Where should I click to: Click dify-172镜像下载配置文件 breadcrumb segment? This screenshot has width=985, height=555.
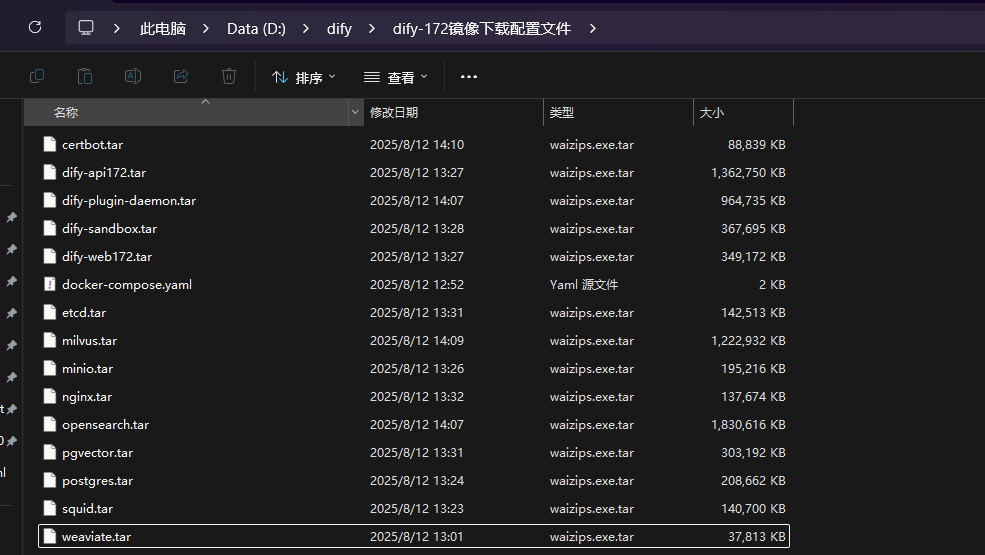click(482, 29)
